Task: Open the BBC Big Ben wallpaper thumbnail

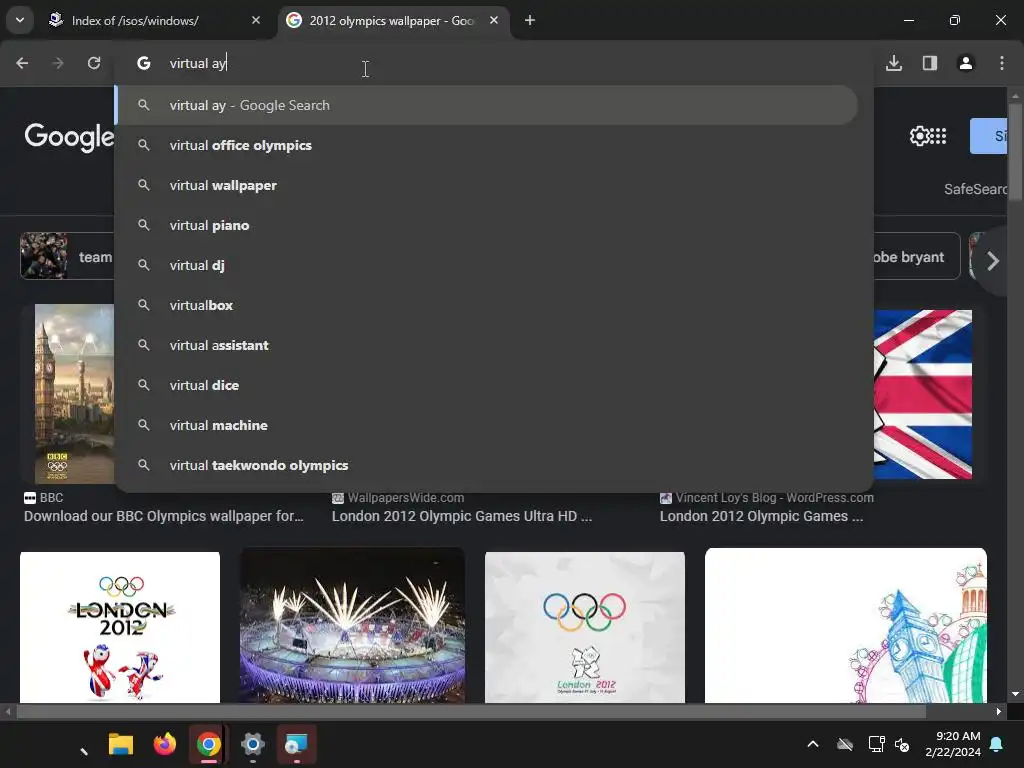Action: [74, 393]
